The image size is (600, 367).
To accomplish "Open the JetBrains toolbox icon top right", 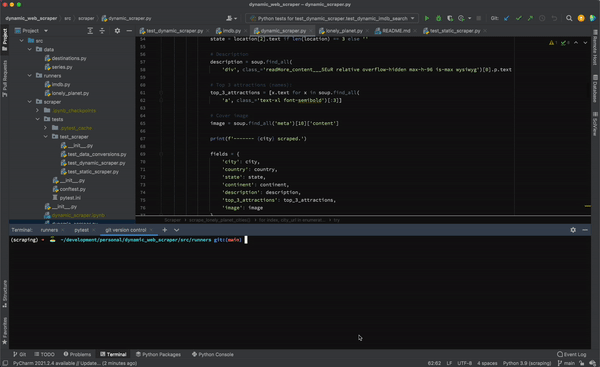I will (x=593, y=18).
